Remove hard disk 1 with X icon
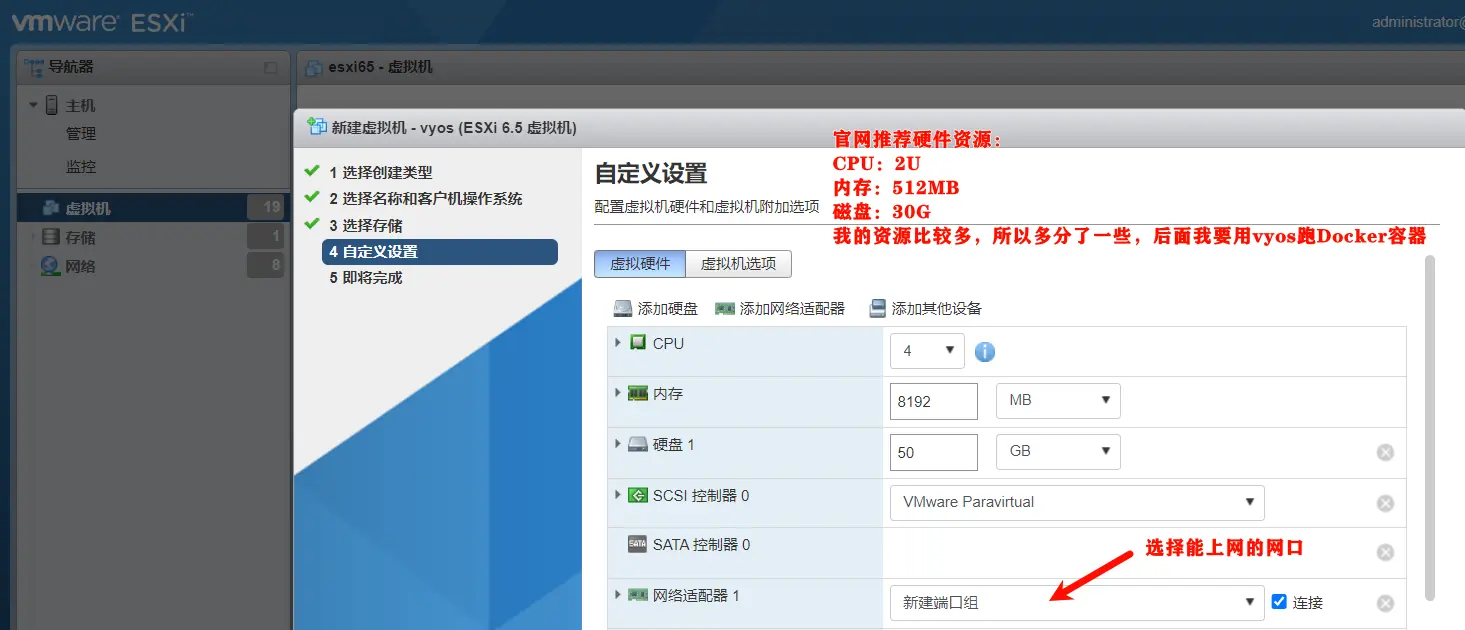Screen dimensions: 1465x630 (1385, 452)
